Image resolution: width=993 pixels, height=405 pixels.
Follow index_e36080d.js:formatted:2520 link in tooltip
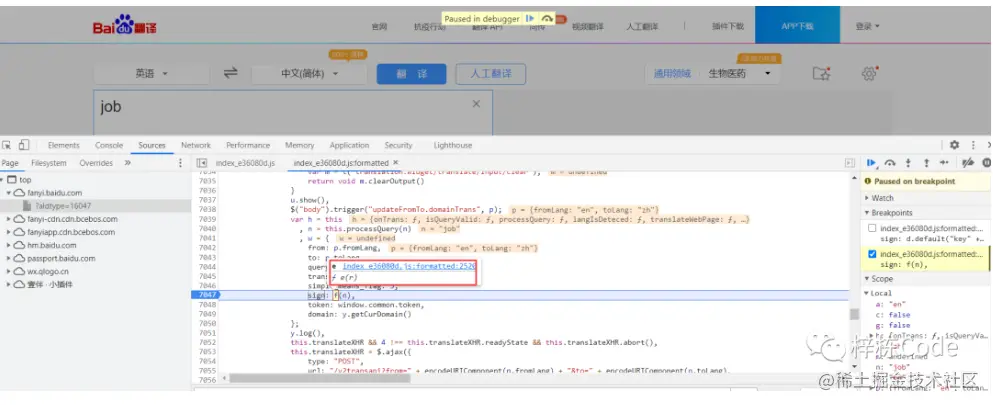point(409,267)
